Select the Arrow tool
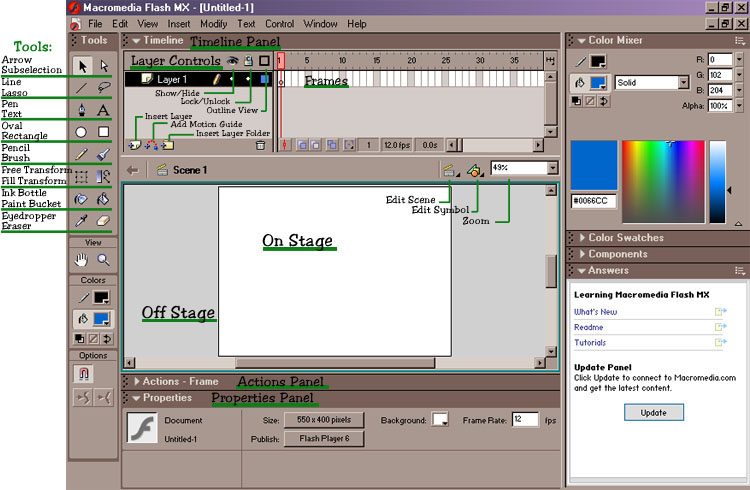Screen dimensions: 750x490 click(82, 66)
